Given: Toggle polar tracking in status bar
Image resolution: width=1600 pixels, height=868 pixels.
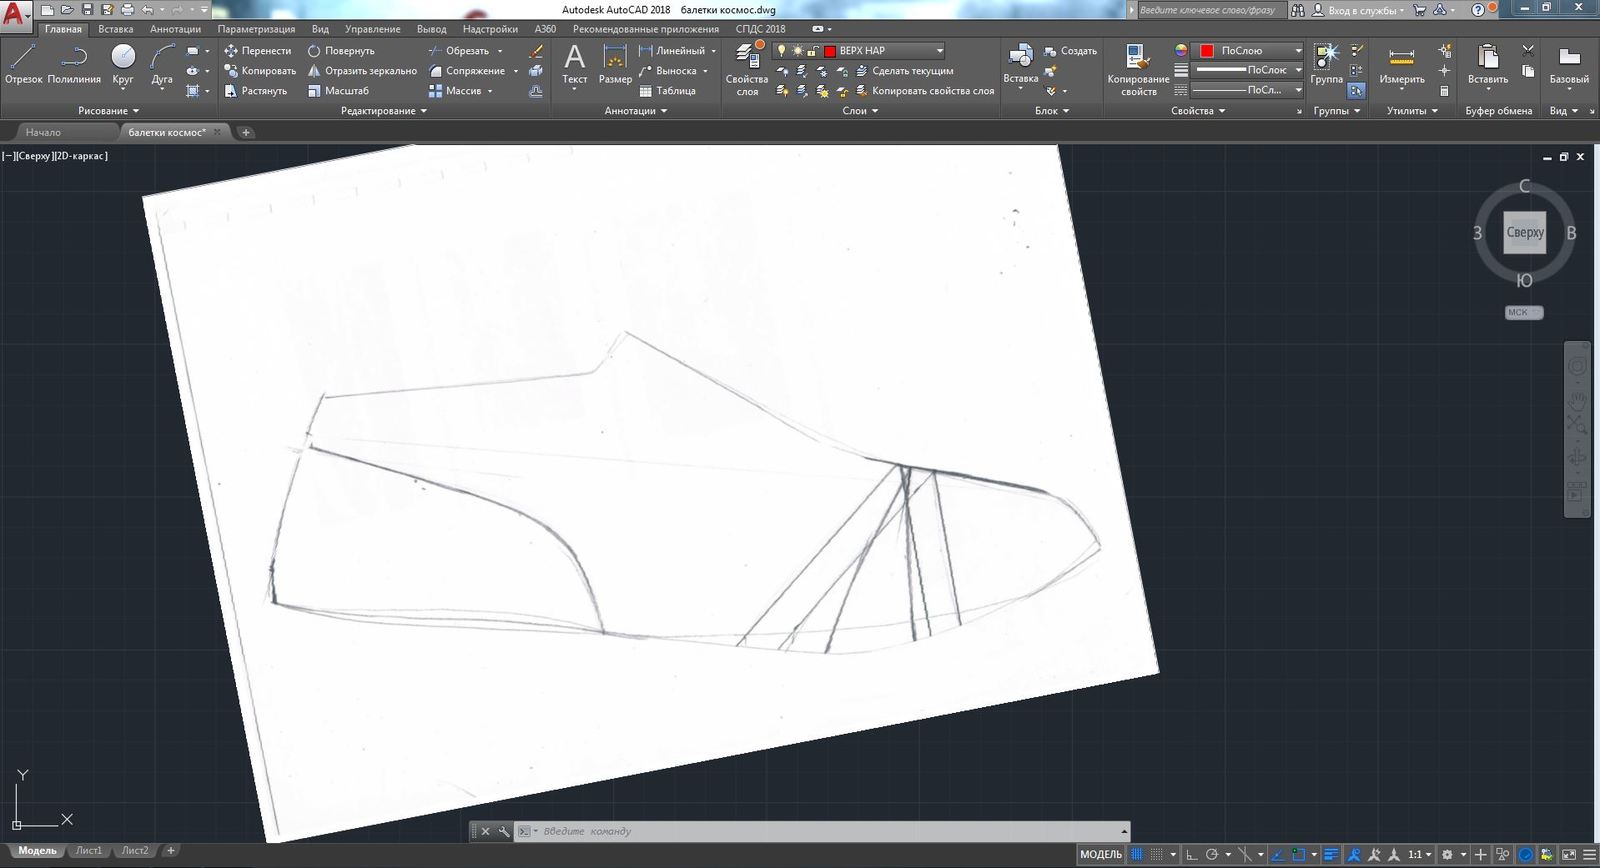Looking at the screenshot, I should pos(1212,855).
